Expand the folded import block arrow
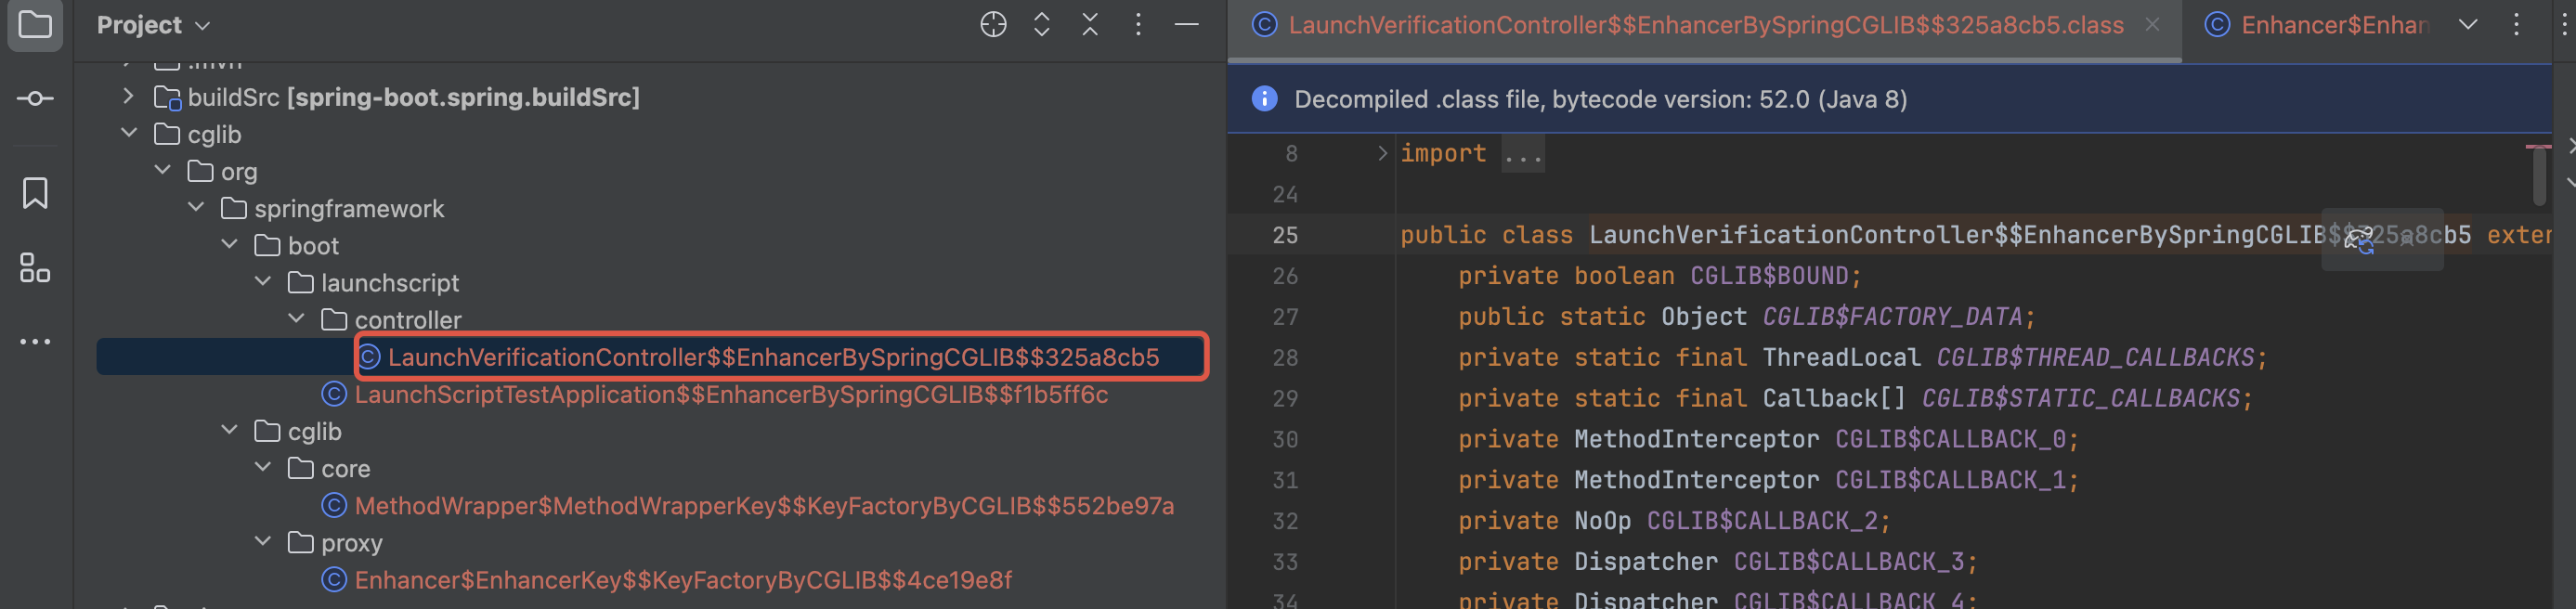Viewport: 2576px width, 609px height. (1382, 153)
